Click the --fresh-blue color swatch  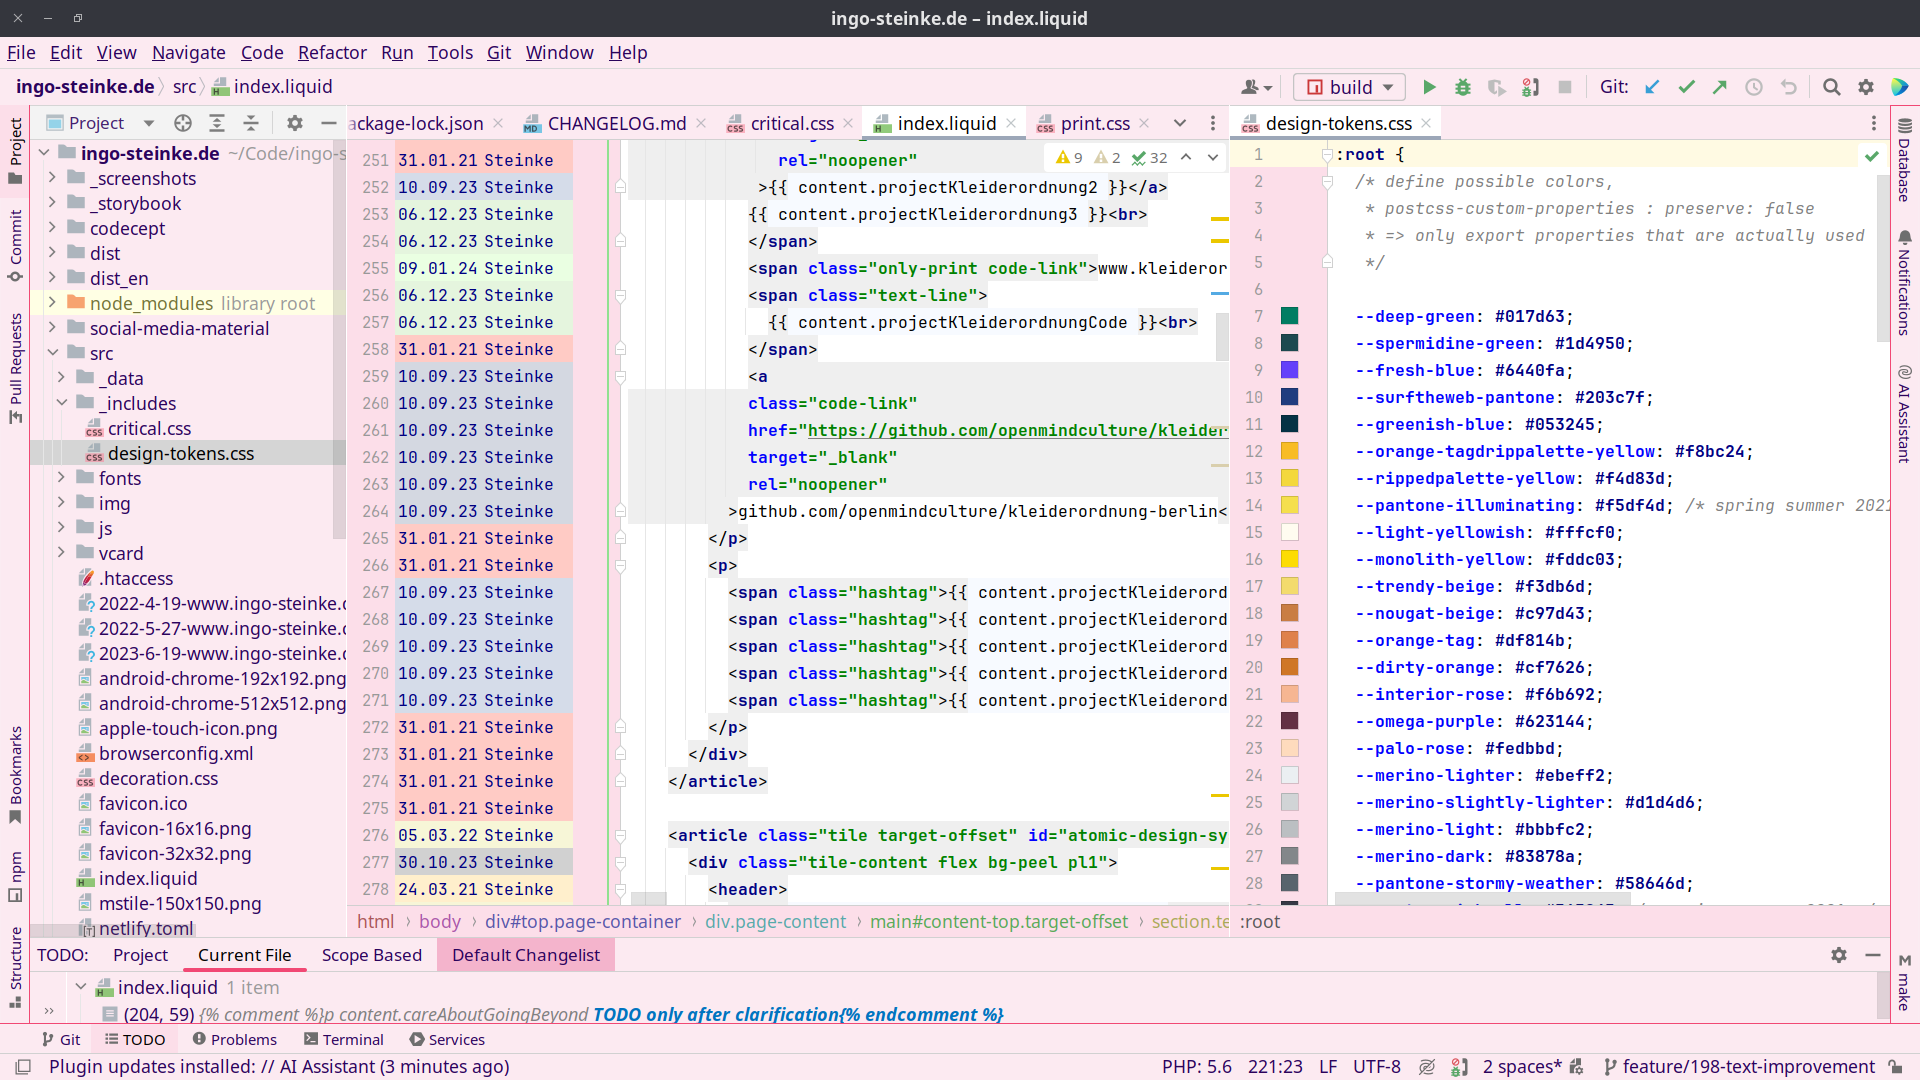coord(1289,370)
